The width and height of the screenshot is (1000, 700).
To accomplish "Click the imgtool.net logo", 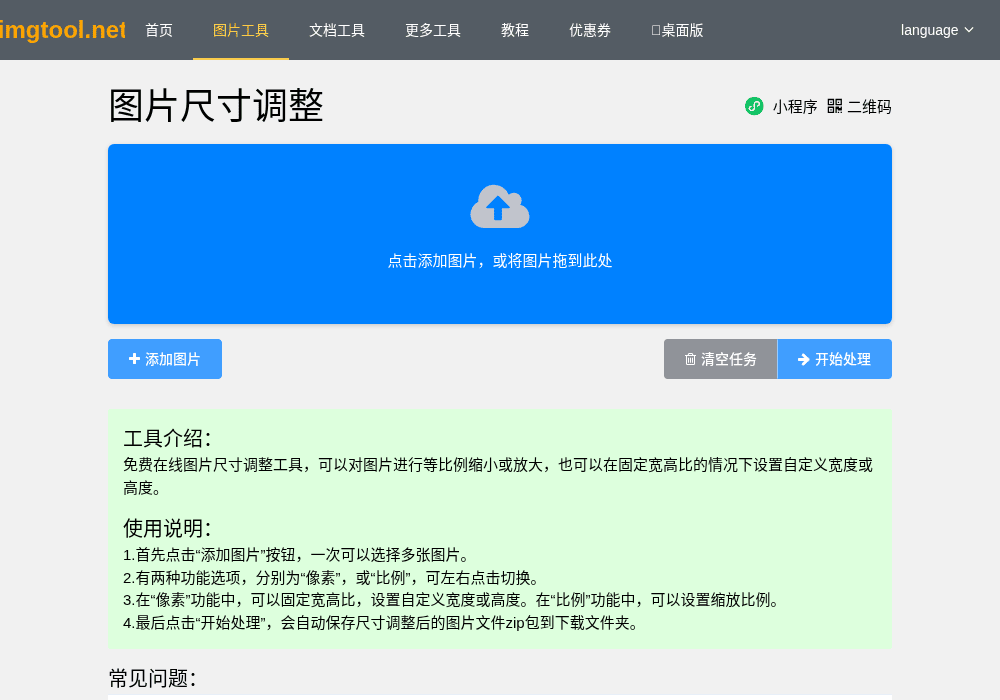I will click(x=62, y=30).
